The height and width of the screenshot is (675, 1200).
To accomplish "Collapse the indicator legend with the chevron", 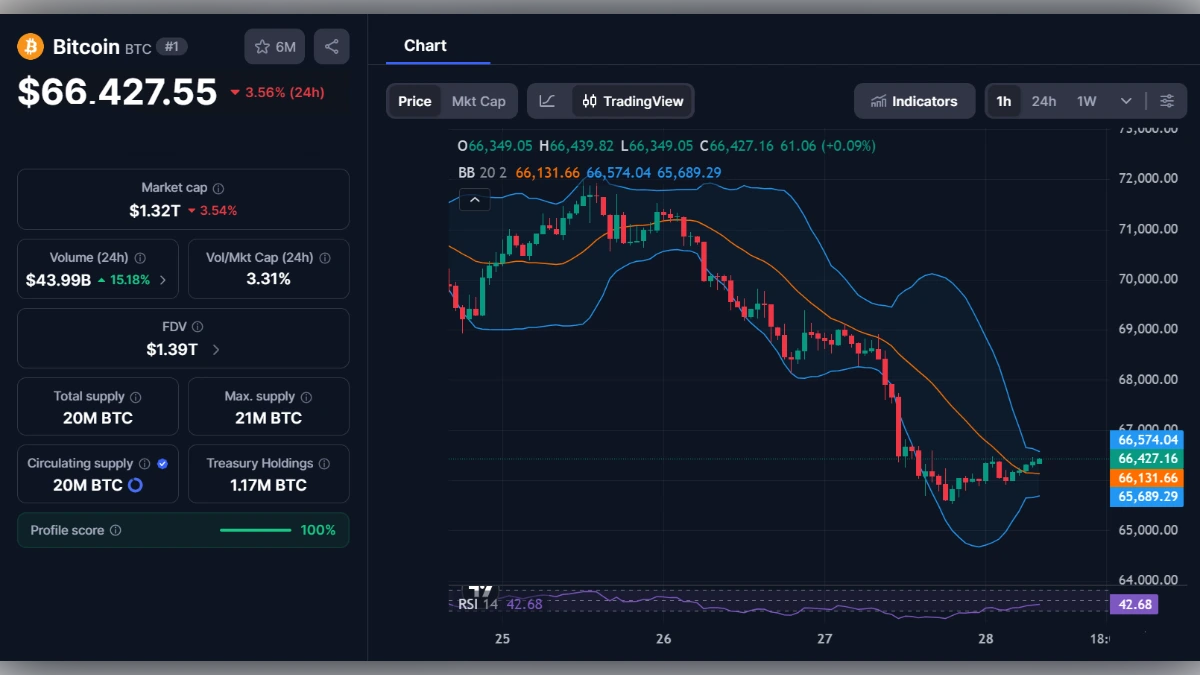I will 475,200.
